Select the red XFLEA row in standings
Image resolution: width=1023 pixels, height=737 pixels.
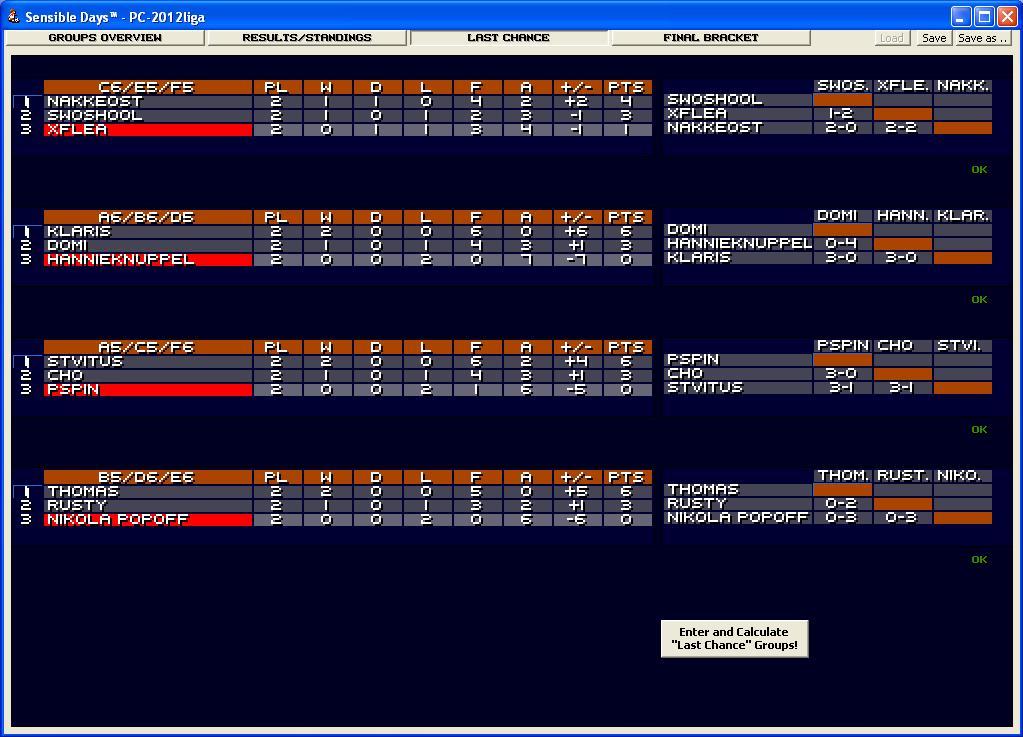point(147,130)
